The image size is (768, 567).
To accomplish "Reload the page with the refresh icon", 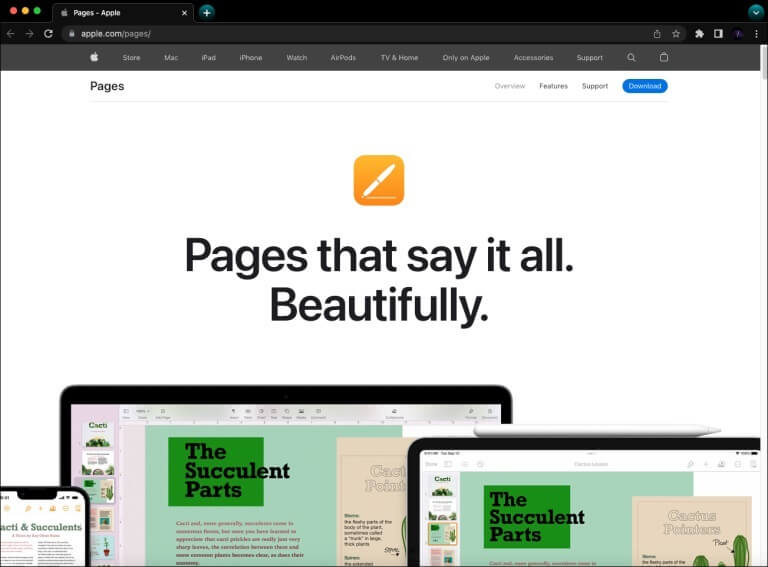I will (48, 34).
